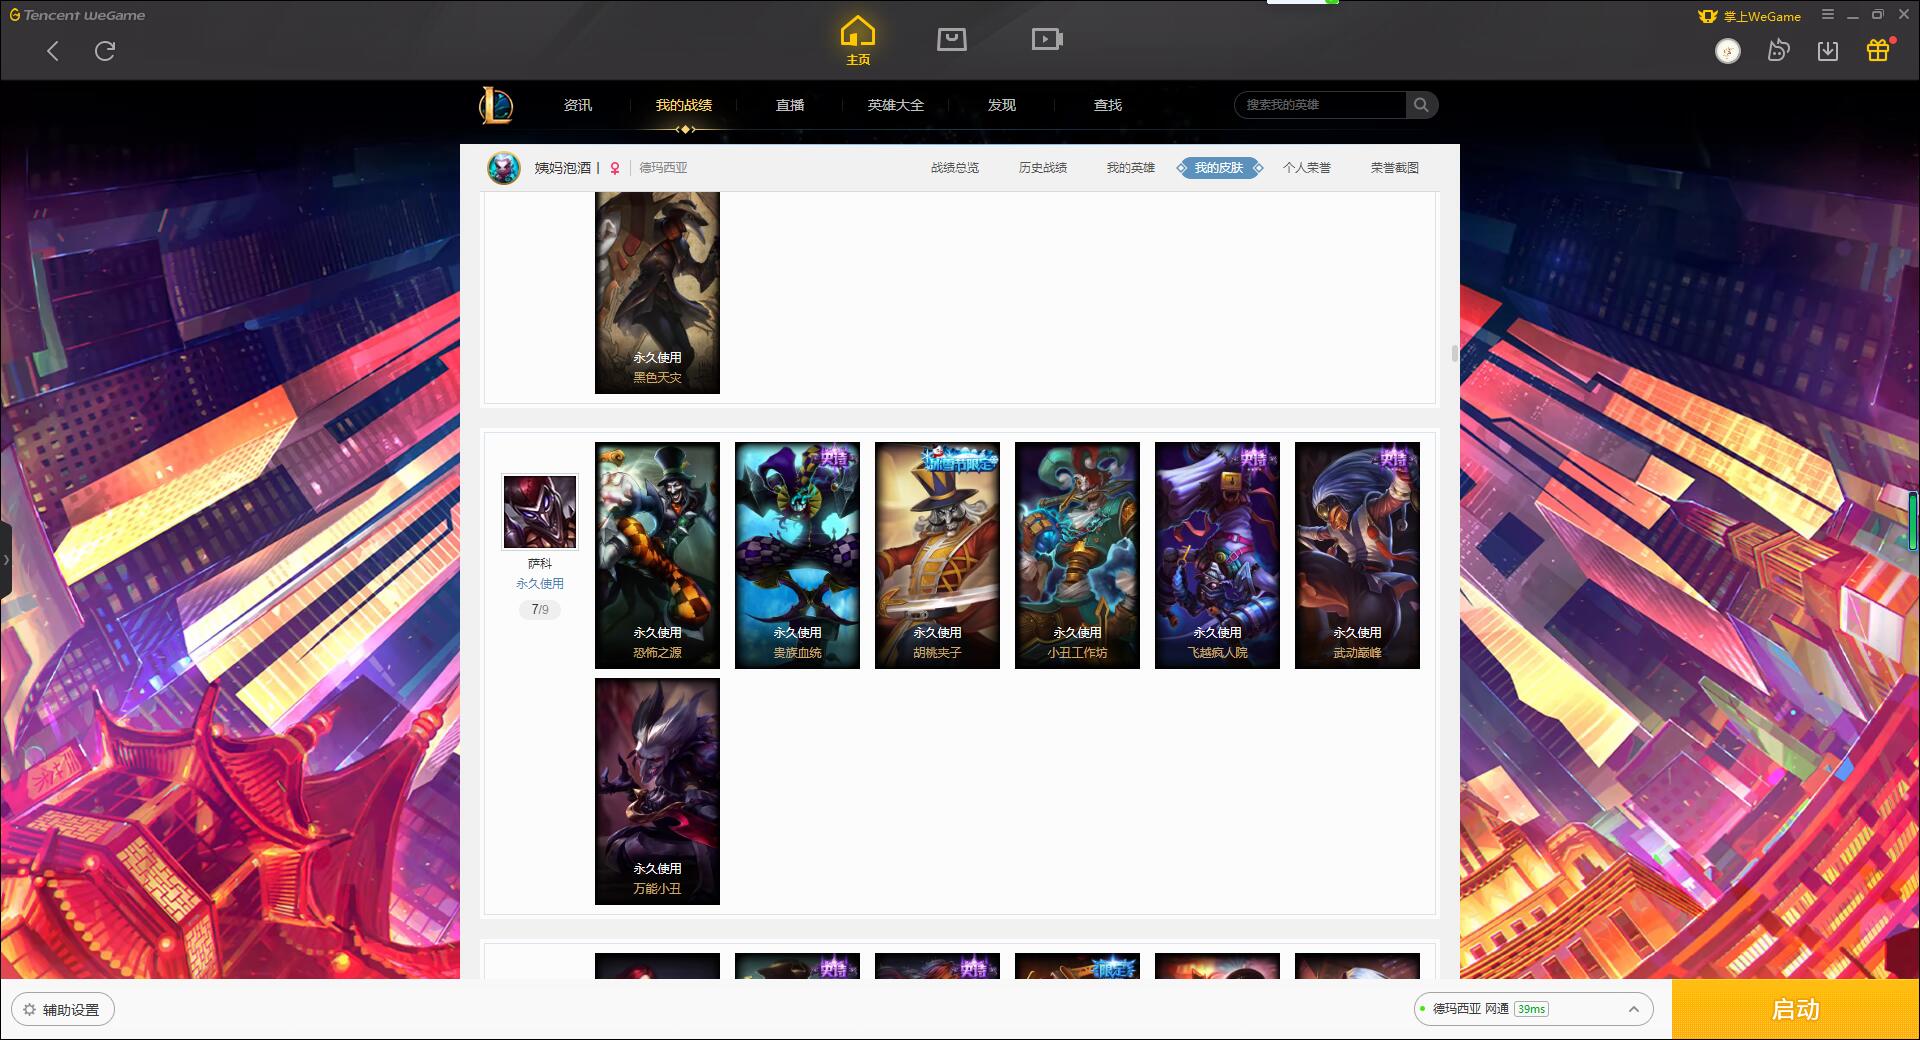
Task: Select the 我的皮肤 sub-tab
Action: coord(1219,168)
